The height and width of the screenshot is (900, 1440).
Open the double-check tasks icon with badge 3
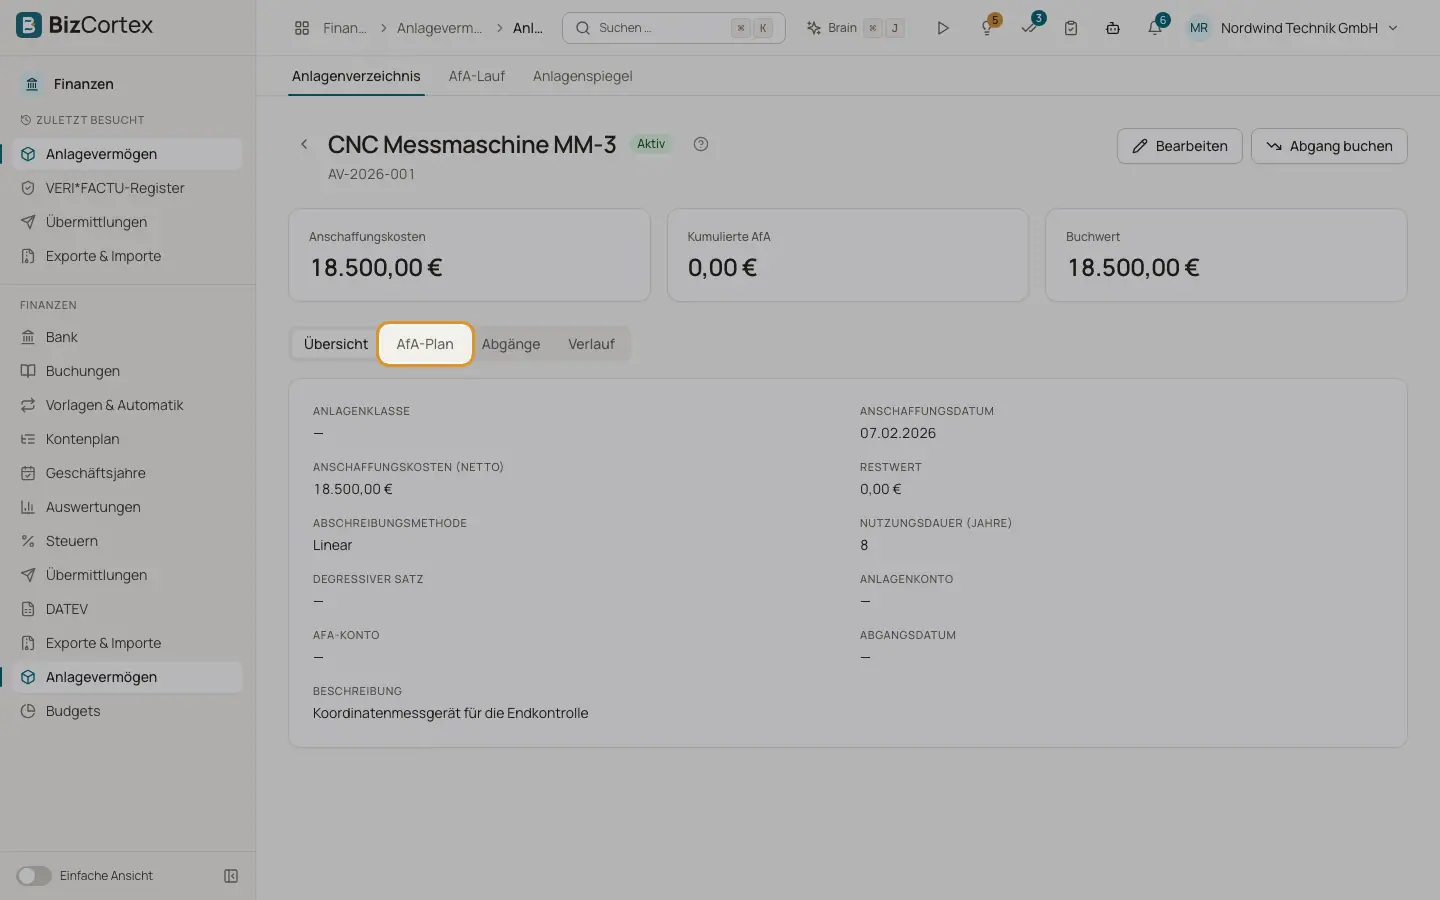[x=1030, y=27]
